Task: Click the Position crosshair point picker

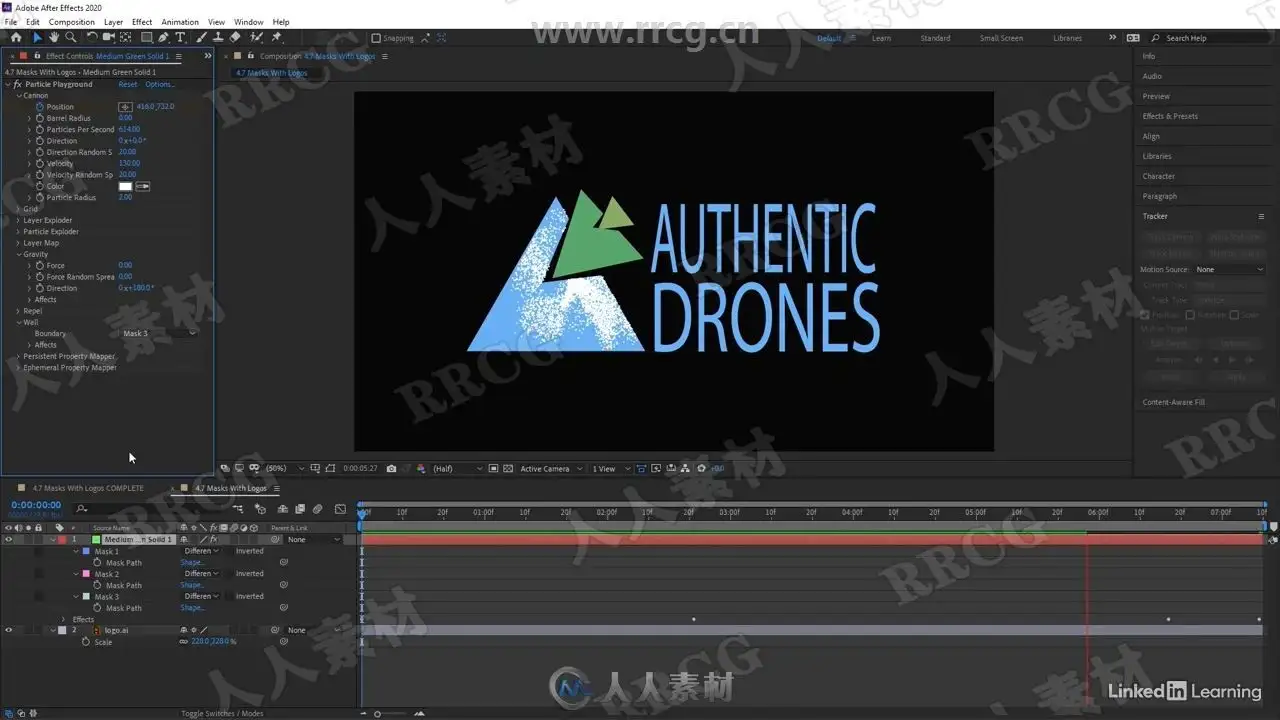Action: (x=125, y=107)
